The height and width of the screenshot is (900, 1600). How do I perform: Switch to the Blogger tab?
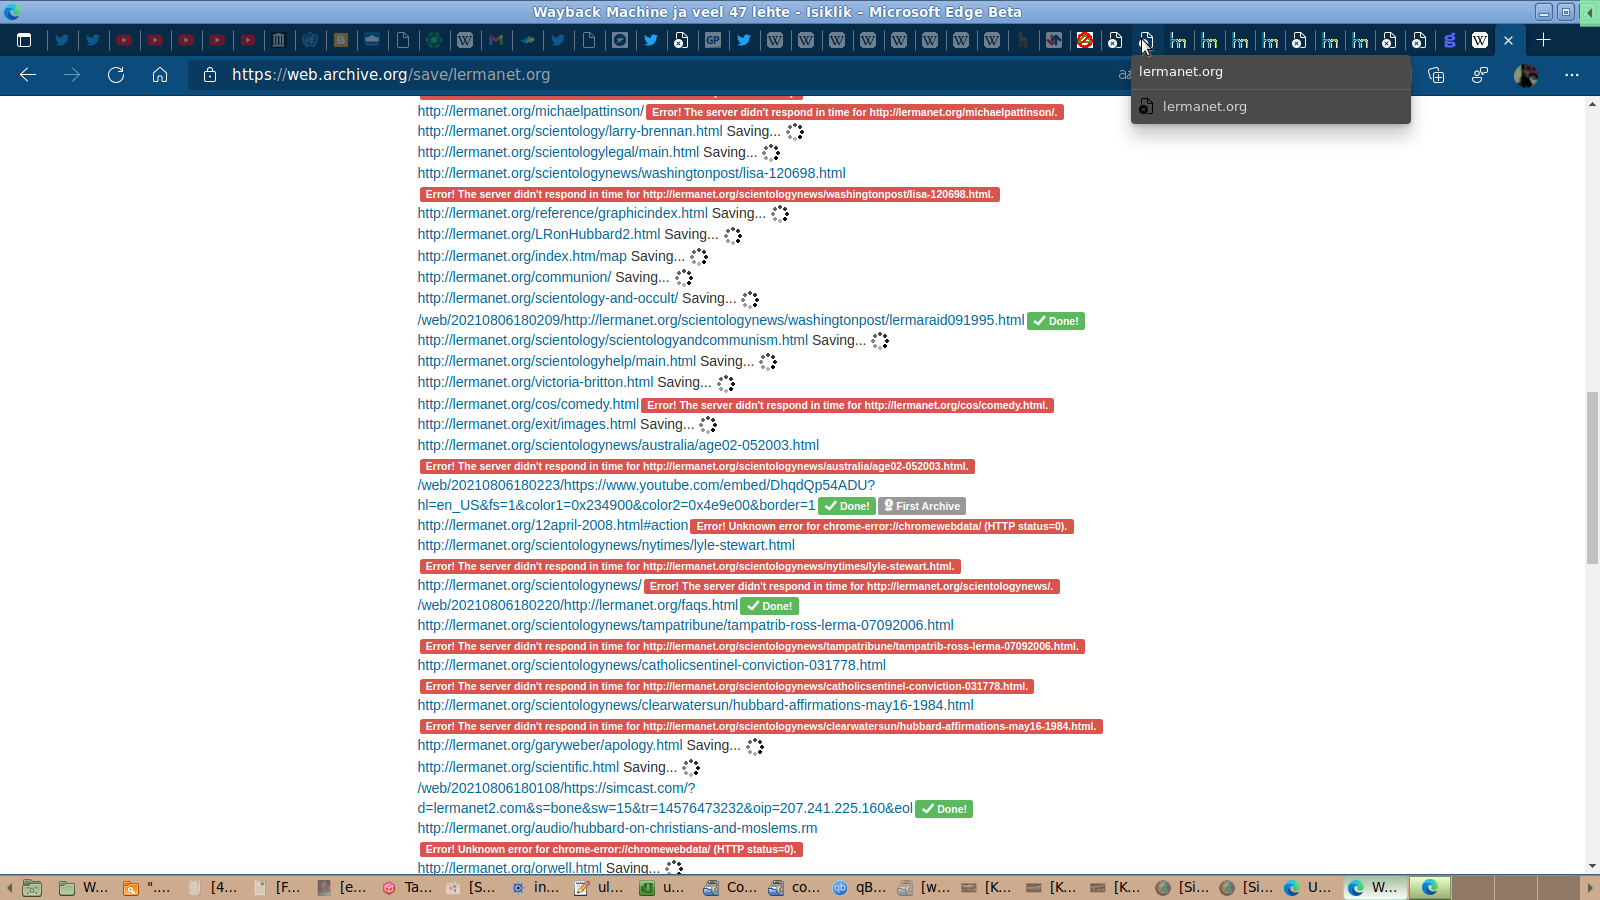pos(341,40)
